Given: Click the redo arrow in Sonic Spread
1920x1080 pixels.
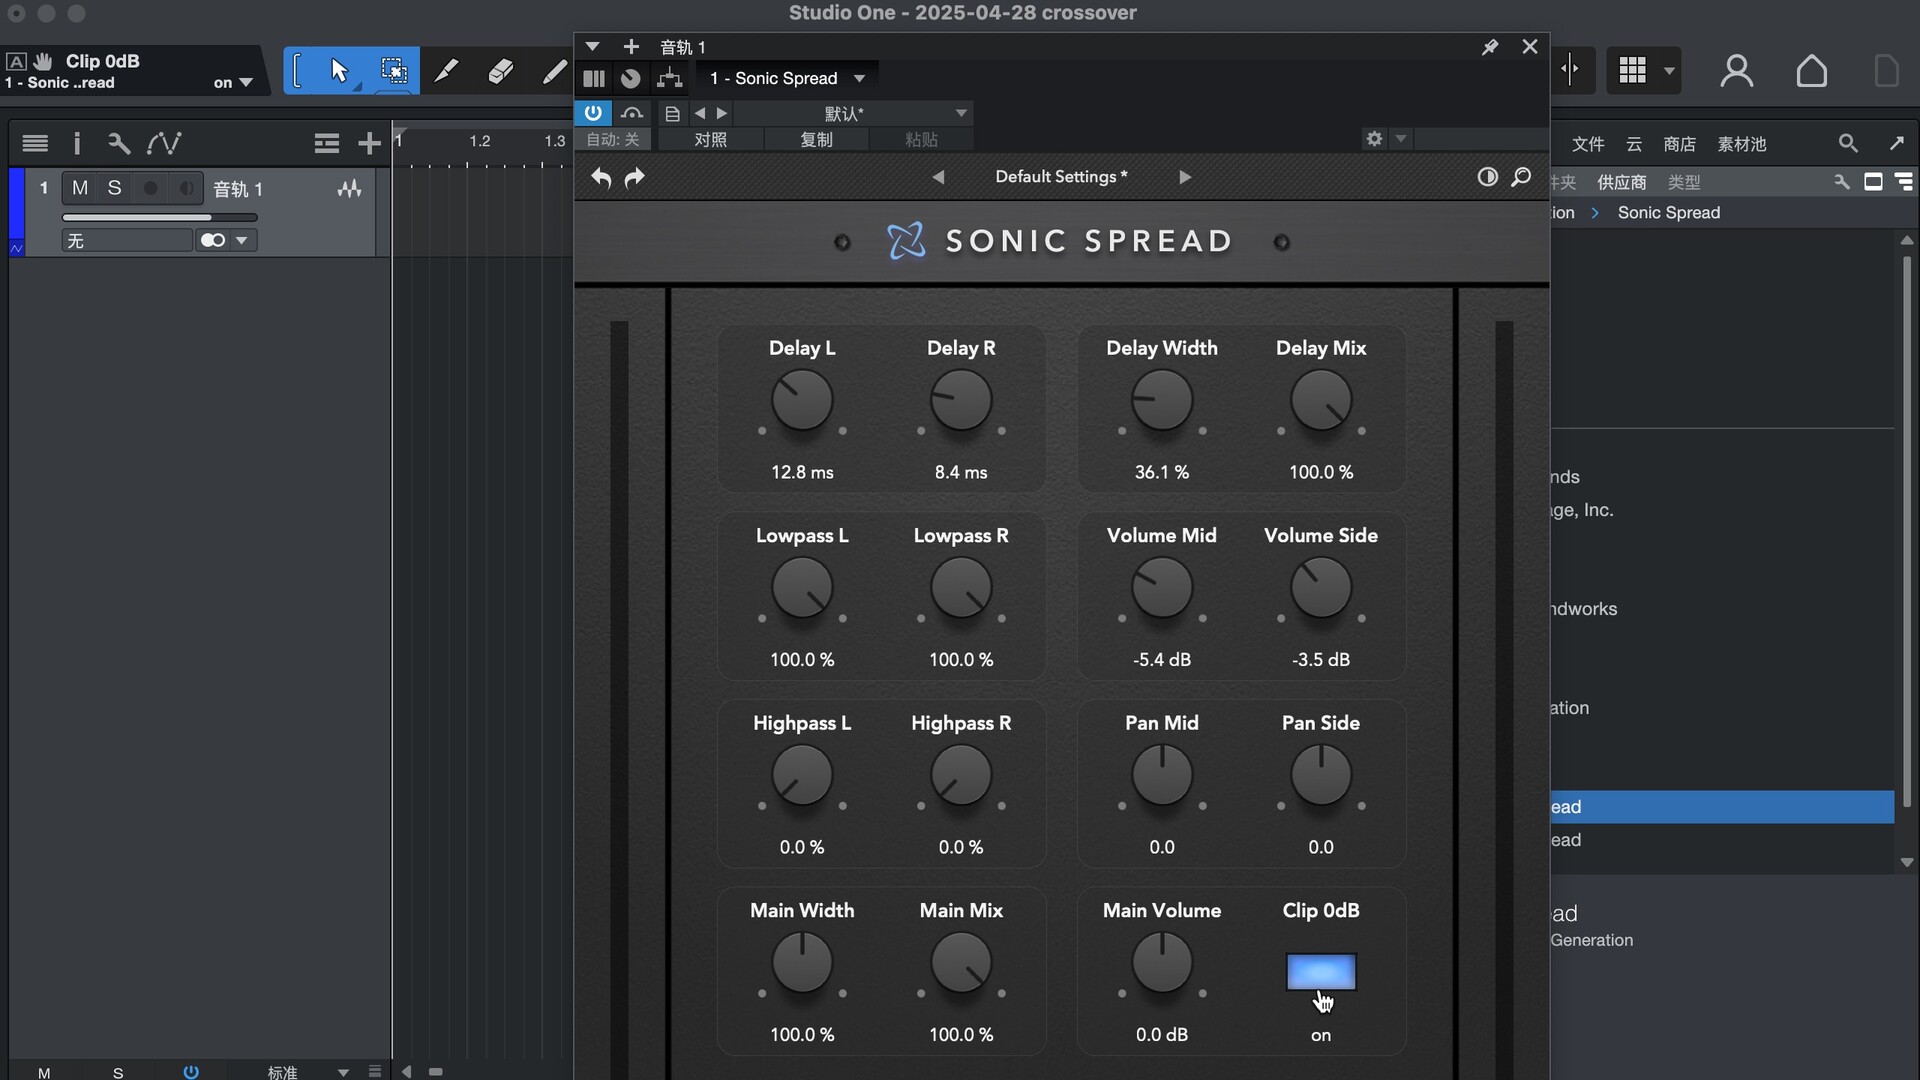Looking at the screenshot, I should coord(635,177).
